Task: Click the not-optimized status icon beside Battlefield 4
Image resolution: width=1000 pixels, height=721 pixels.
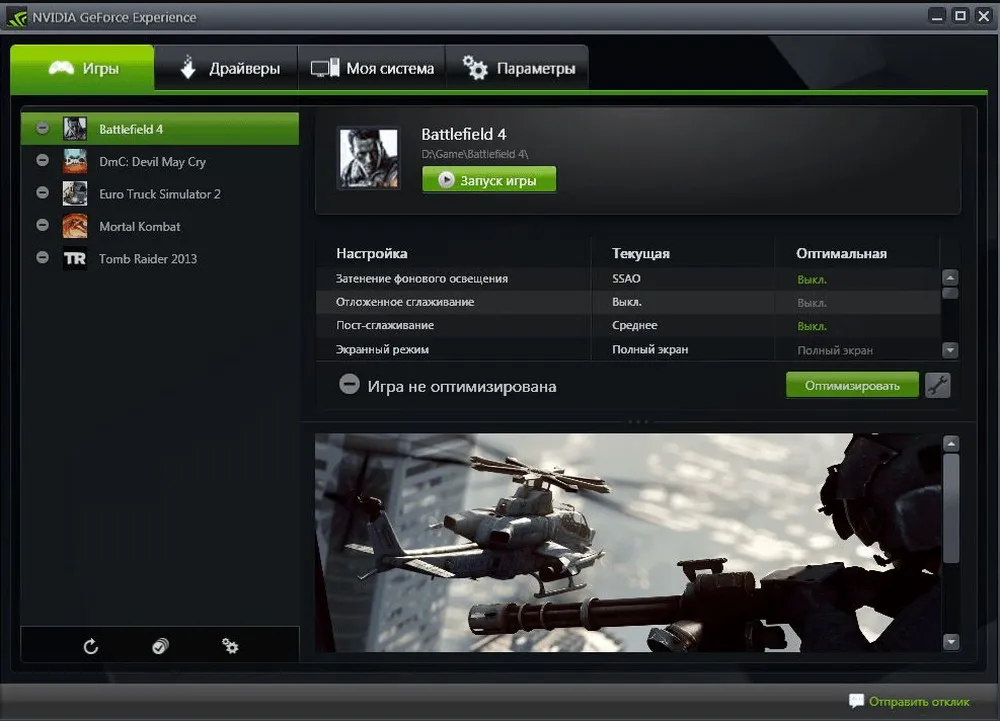Action: pyautogui.click(x=42, y=128)
